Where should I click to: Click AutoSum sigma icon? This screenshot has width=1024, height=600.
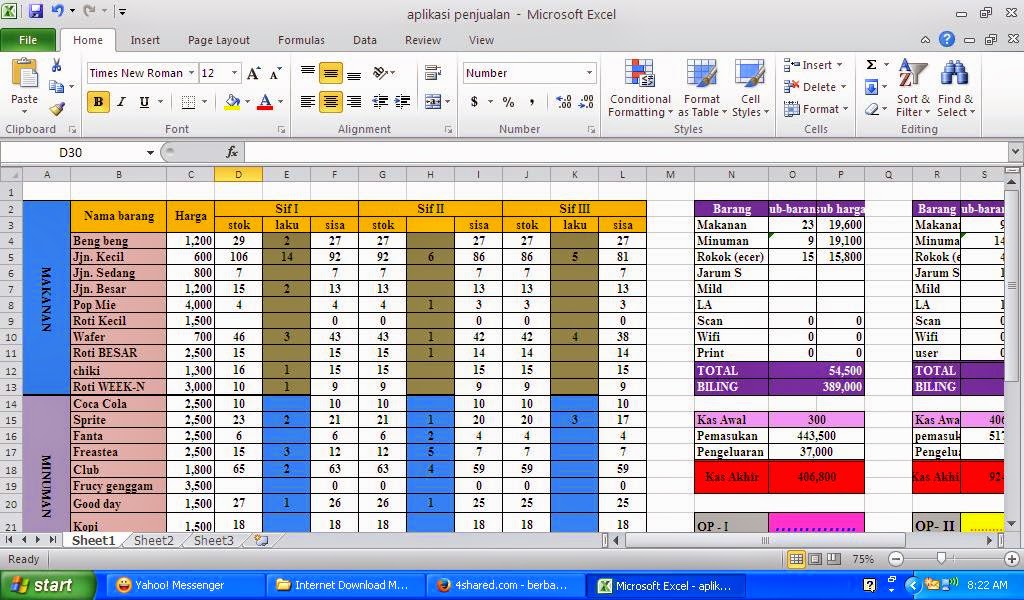871,65
